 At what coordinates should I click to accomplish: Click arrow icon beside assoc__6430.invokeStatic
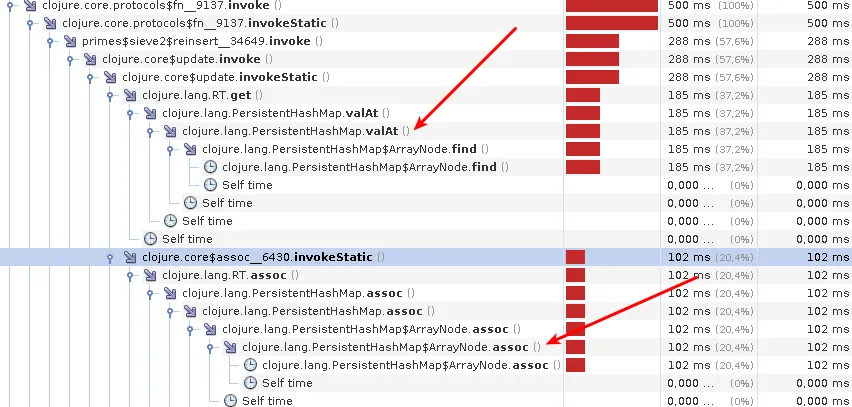(x=130, y=257)
